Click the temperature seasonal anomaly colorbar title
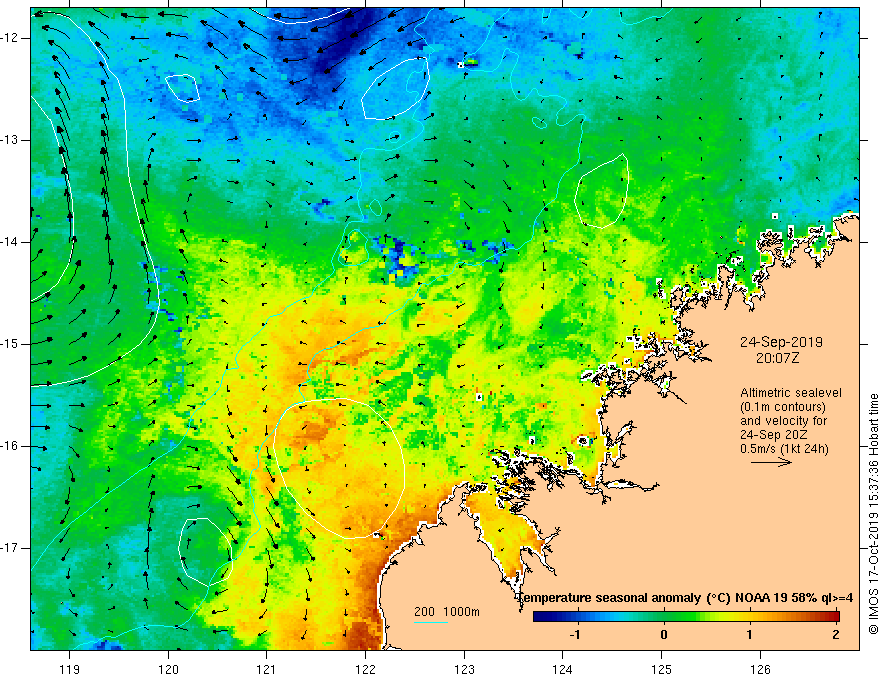The width and height of the screenshot is (880, 680). click(685, 598)
